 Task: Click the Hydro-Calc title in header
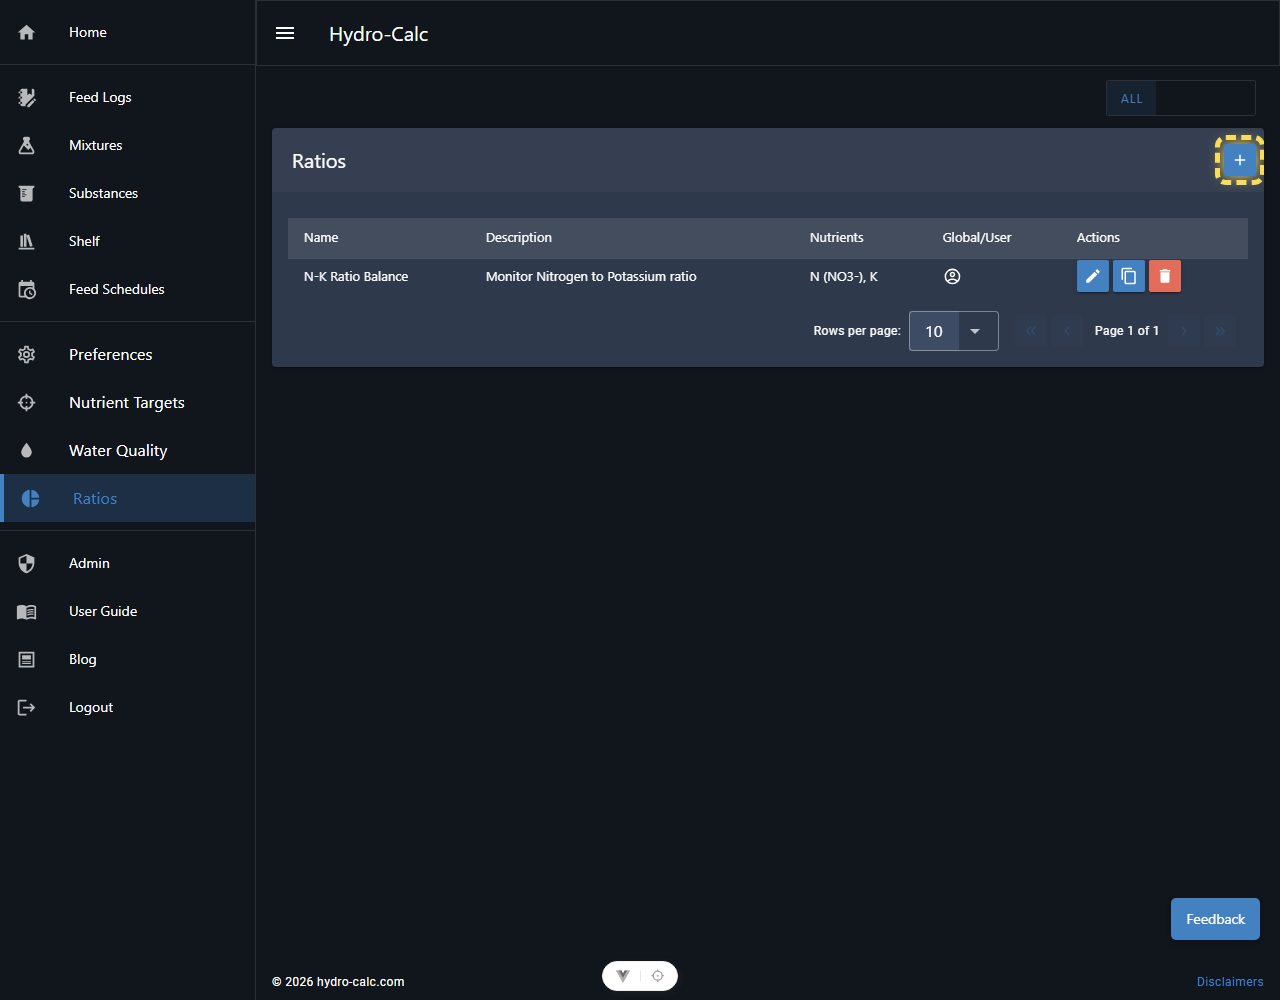tap(379, 34)
